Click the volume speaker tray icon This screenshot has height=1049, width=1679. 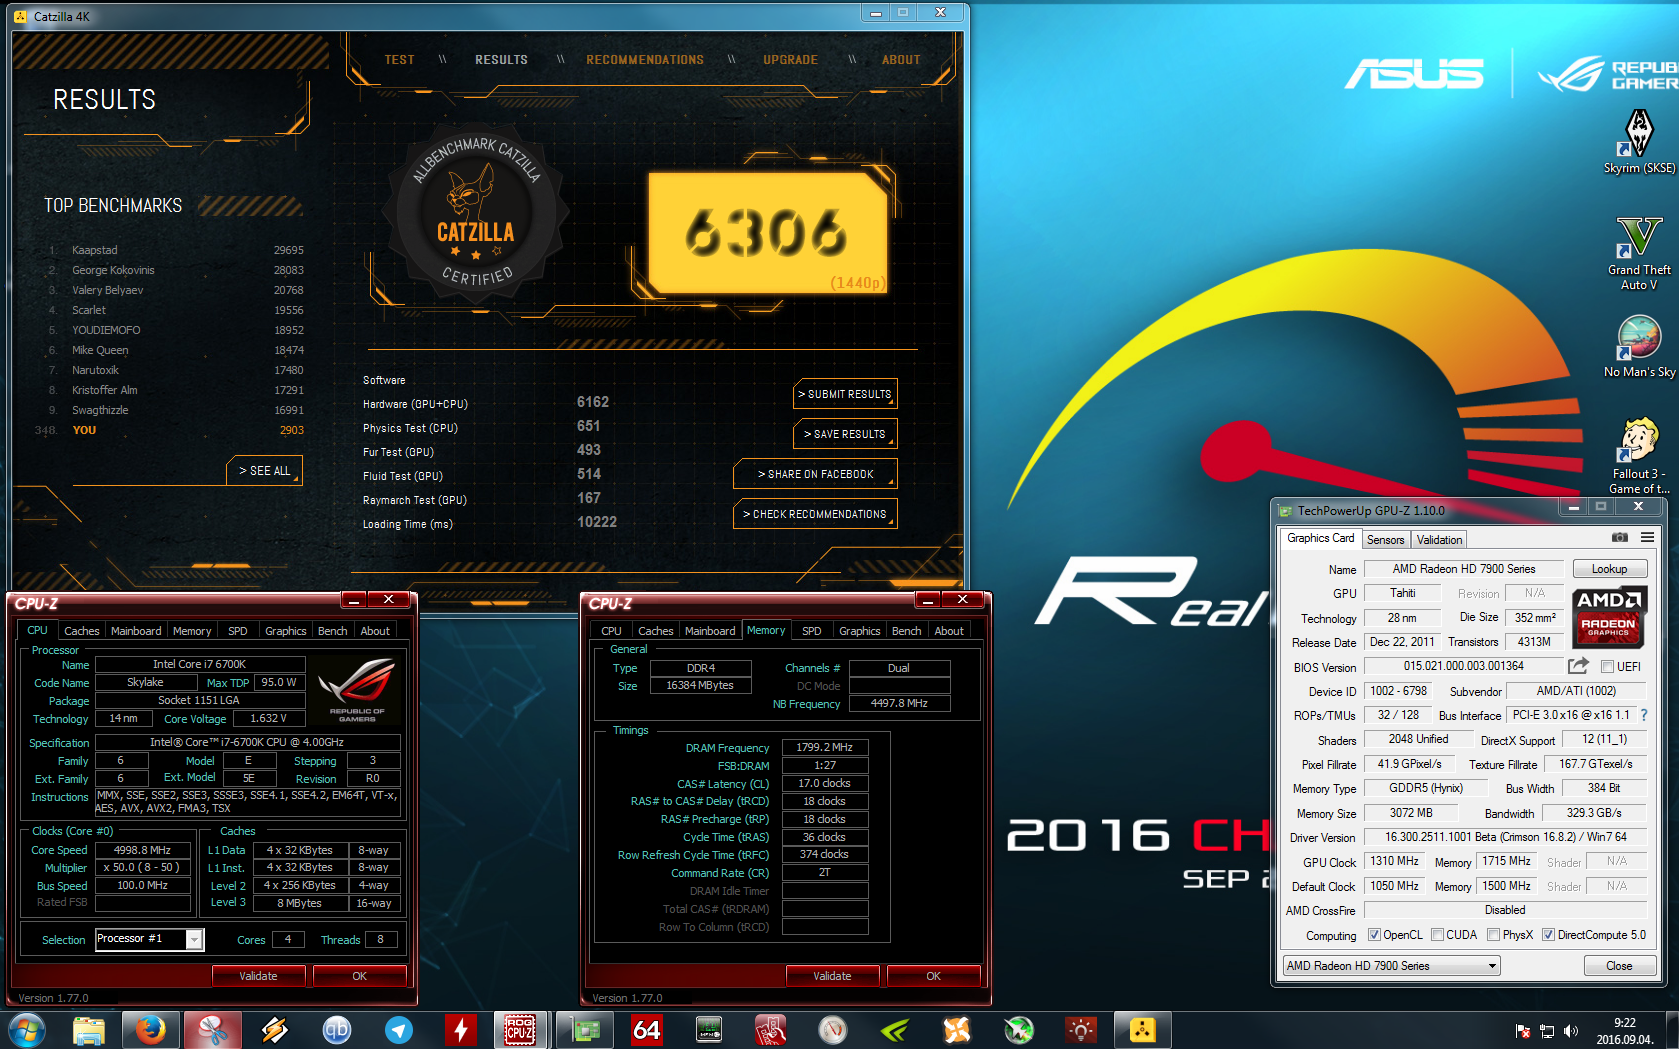[x=1571, y=1031]
